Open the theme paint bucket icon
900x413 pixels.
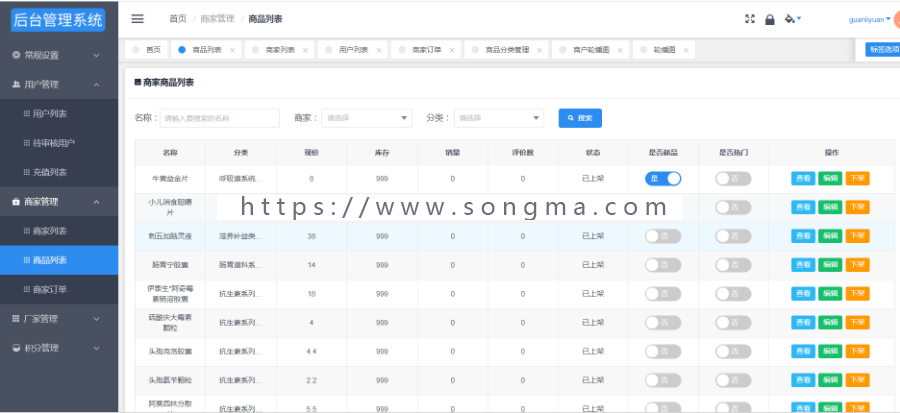[791, 19]
